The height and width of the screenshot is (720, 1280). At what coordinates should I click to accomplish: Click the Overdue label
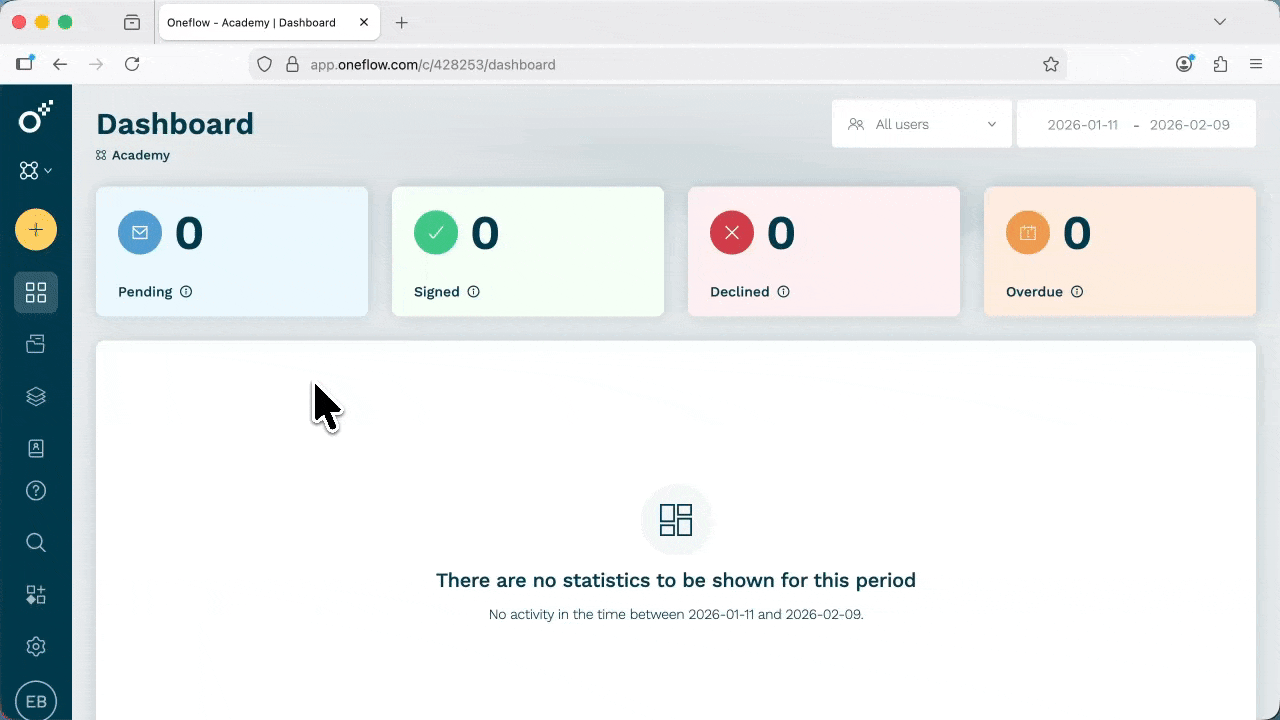point(1034,292)
